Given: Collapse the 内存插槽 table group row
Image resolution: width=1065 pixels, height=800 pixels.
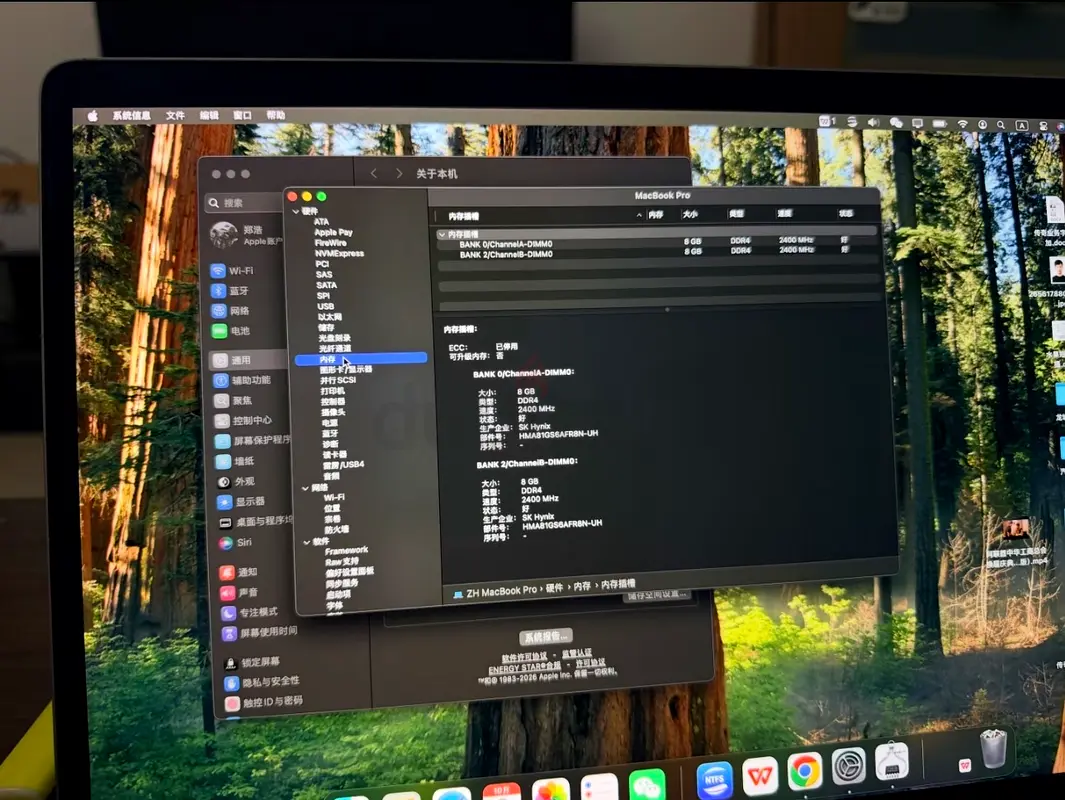Looking at the screenshot, I should (x=442, y=234).
